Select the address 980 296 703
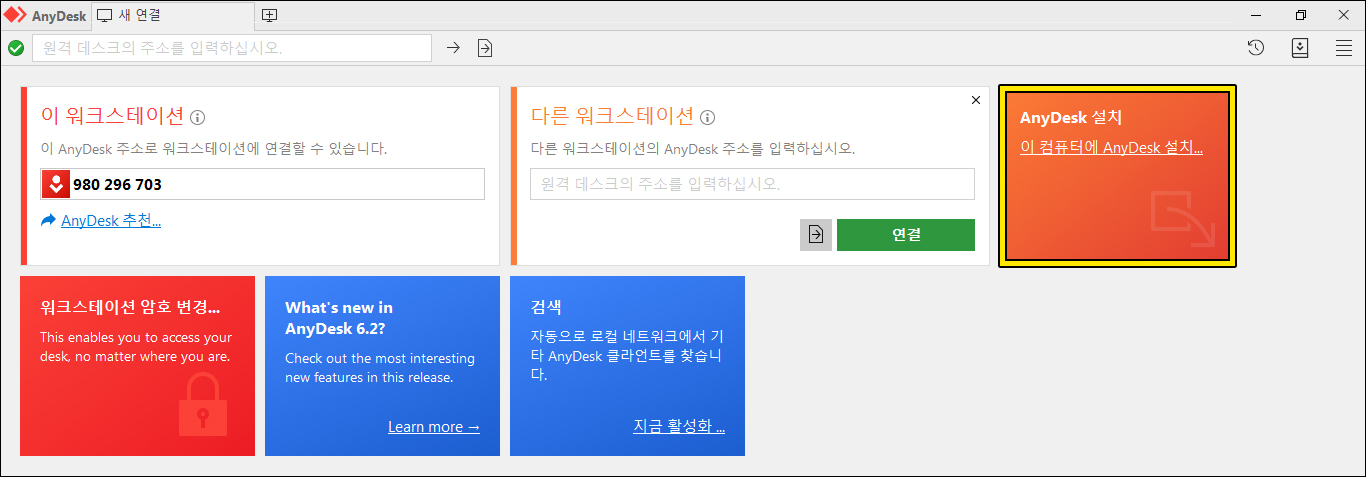 117,184
